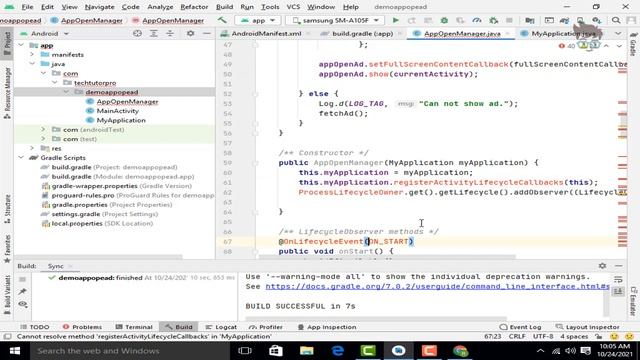Open the Layout Inspector panel
Image resolution: width=640 pixels, height=360 pixels.
coord(588,327)
